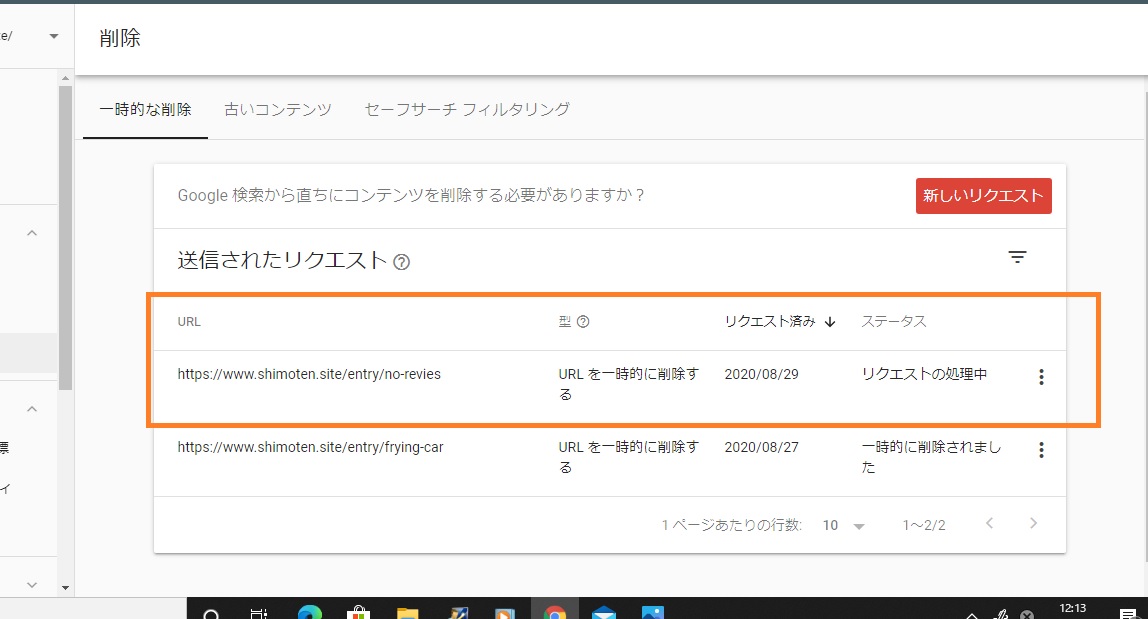Screen dimensions: 1148x619
Task: Open File Explorer from taskbar
Action: click(407, 612)
